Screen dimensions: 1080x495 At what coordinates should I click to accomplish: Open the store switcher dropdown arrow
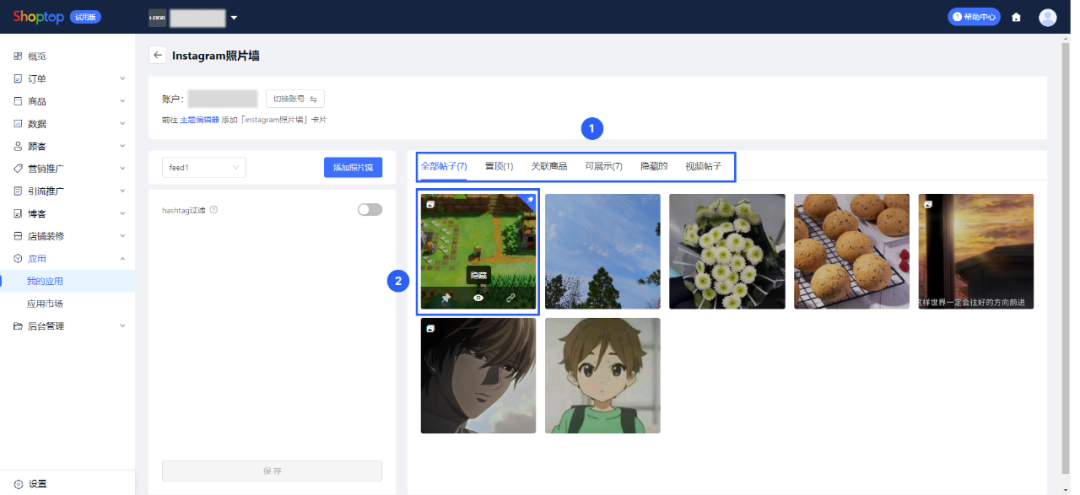click(234, 18)
